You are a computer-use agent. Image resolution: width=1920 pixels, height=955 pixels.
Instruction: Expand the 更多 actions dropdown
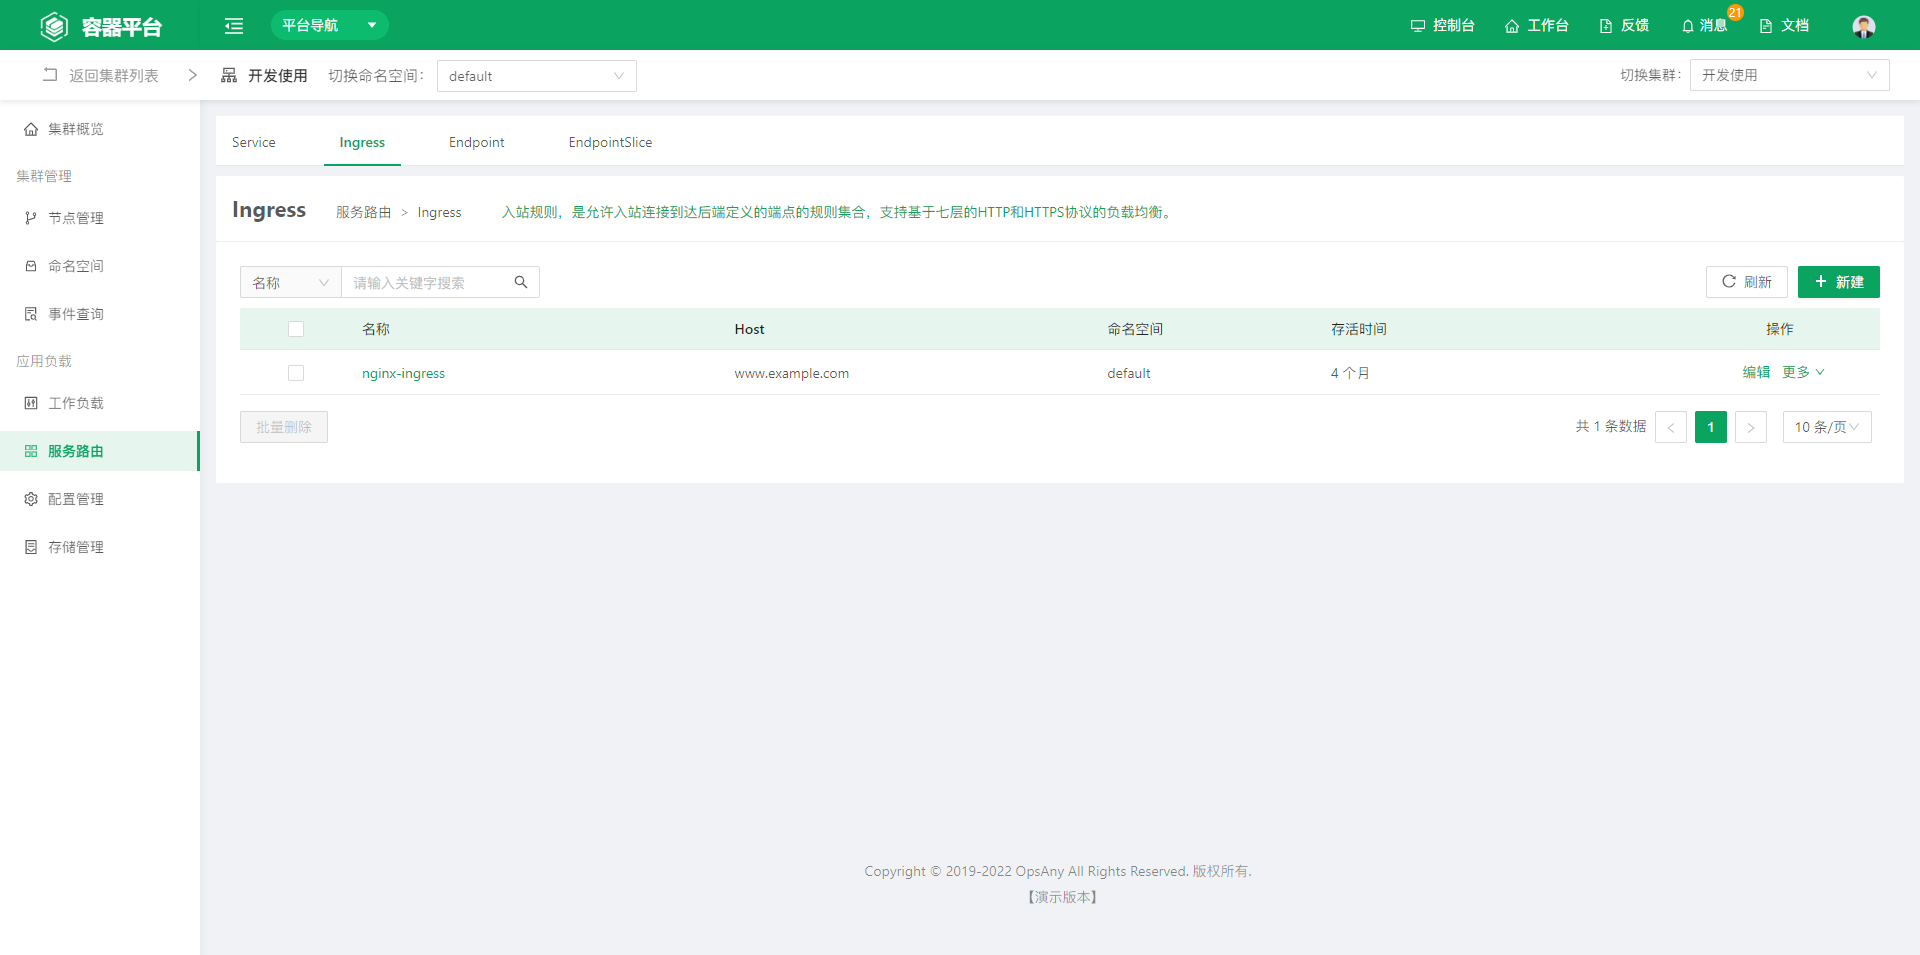[x=1803, y=372]
